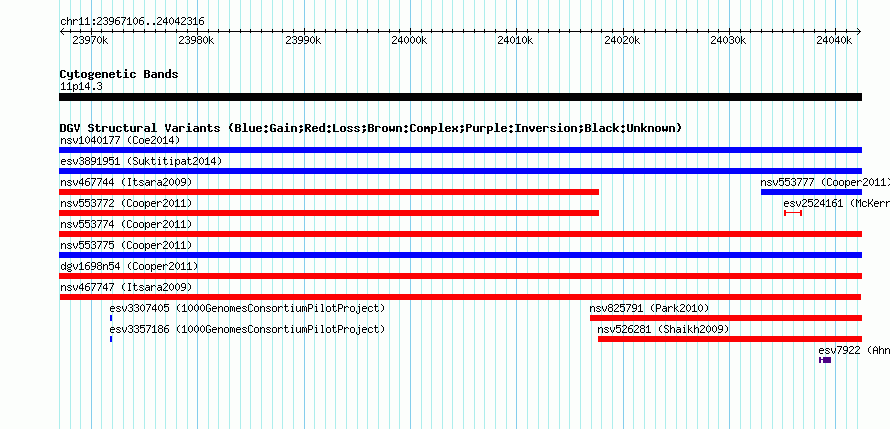890x429 pixels.
Task: Open the esv3891951 (Suktitipat2014) label
Action: coord(141,161)
